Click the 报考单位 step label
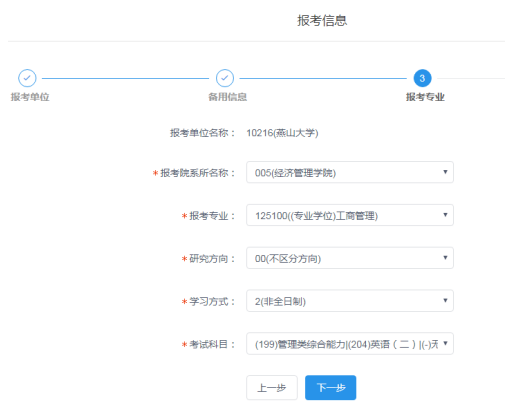 click(x=30, y=97)
